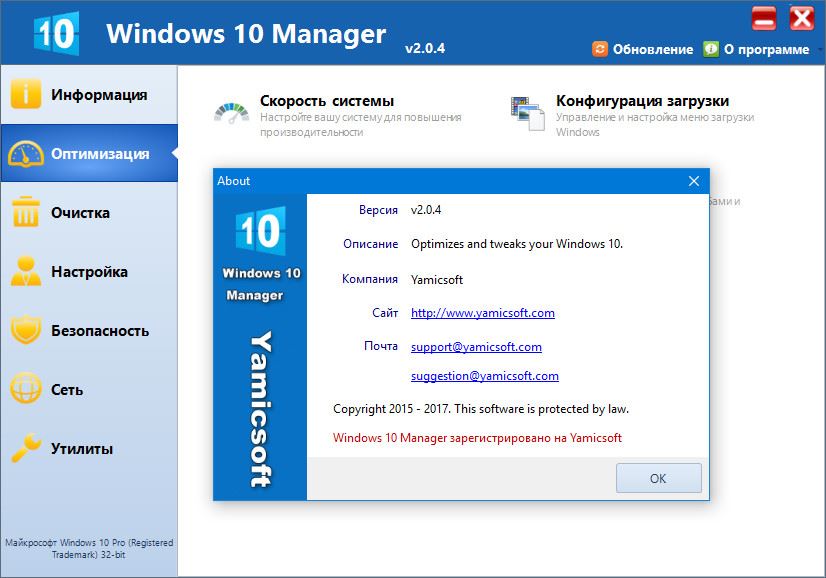Screen dimensions: 826x578
Task: Go to the Настройка section
Action: [x=89, y=271]
